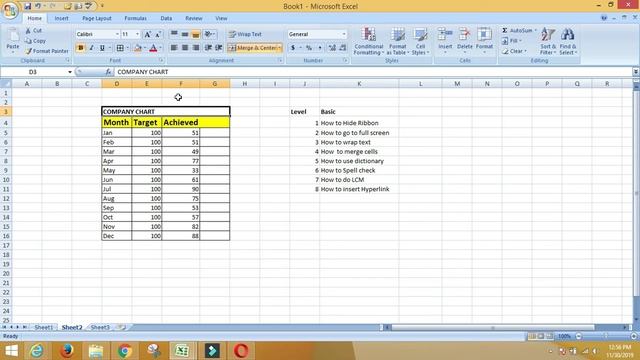Click the Insert Function fx icon
The height and width of the screenshot is (360, 640).
[108, 72]
